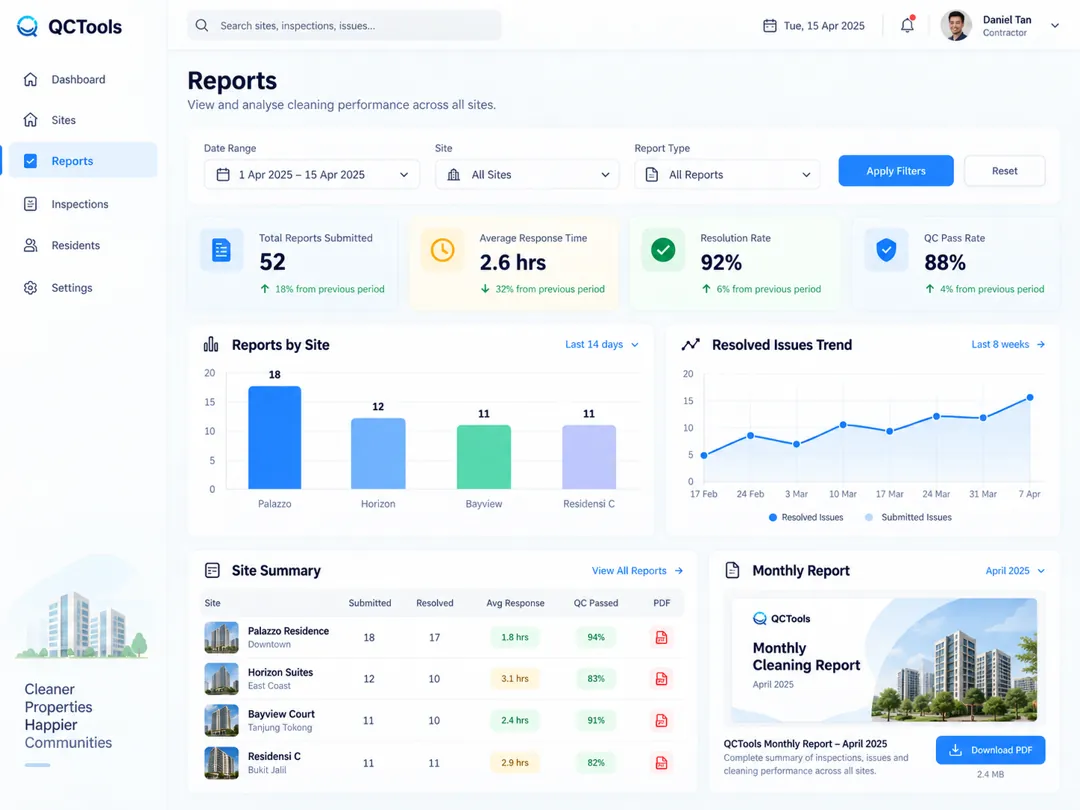Open the Last 8 weeks link
1080x810 pixels.
tap(1008, 344)
